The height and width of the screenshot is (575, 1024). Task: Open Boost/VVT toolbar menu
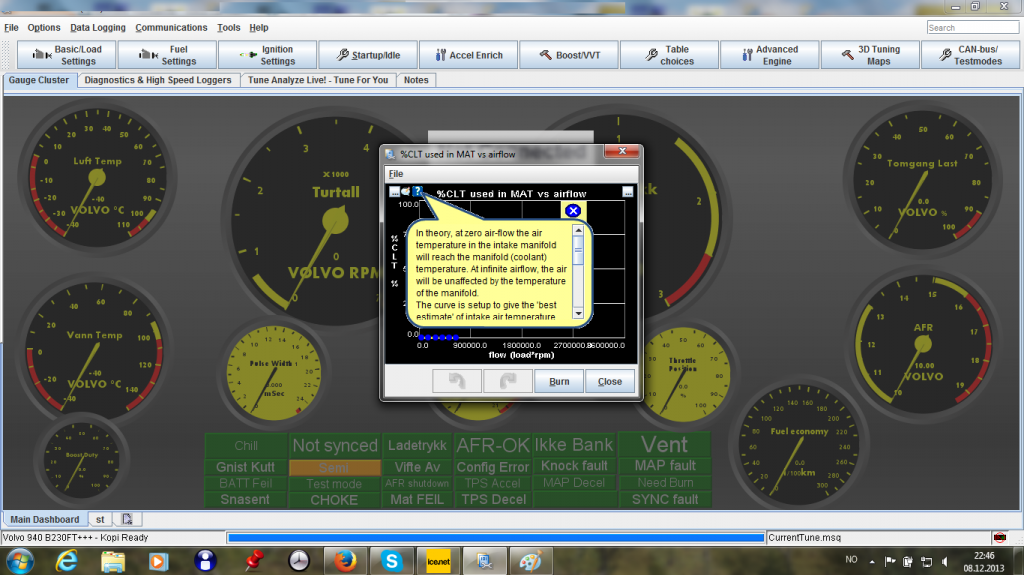[569, 55]
